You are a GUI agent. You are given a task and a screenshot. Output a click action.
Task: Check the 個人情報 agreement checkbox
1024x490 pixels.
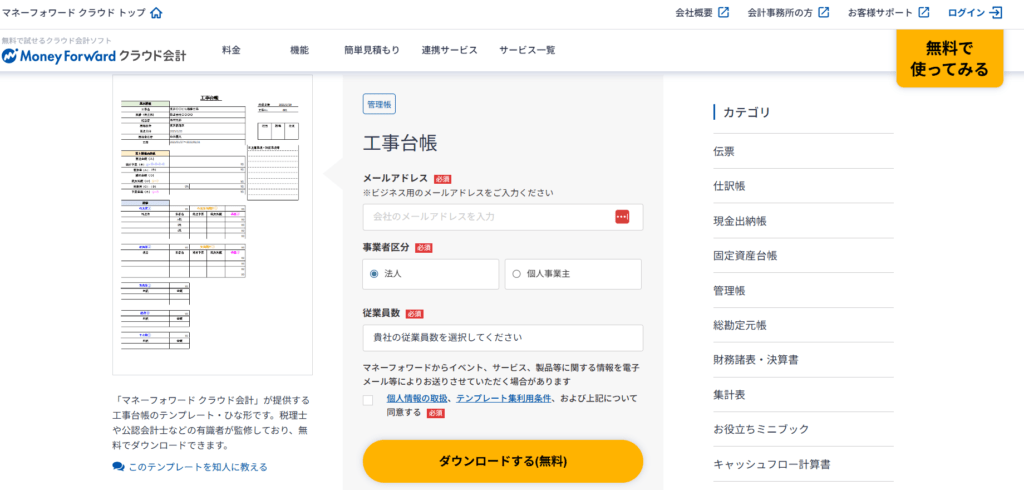point(368,400)
